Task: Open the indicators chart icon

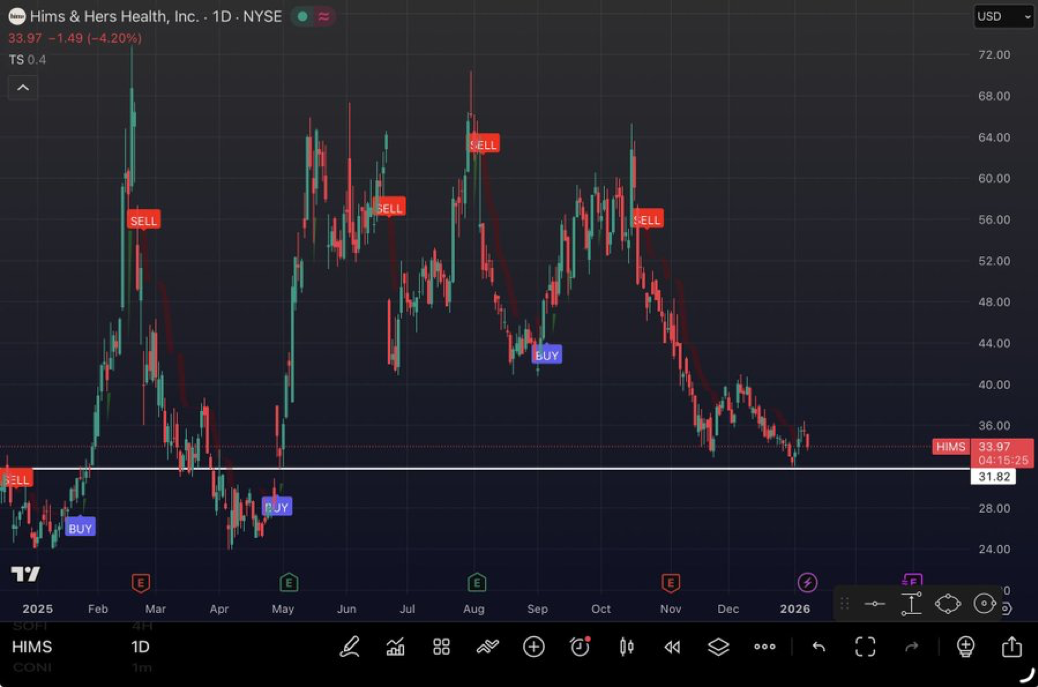Action: [395, 647]
